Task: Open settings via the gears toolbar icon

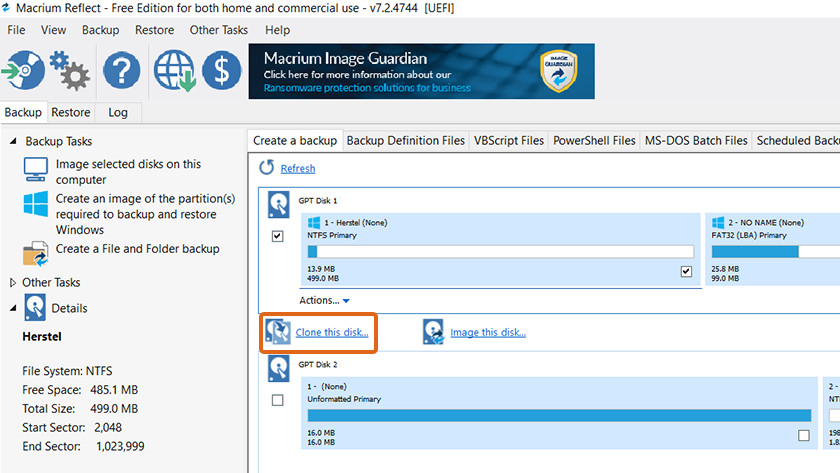Action: pos(70,70)
